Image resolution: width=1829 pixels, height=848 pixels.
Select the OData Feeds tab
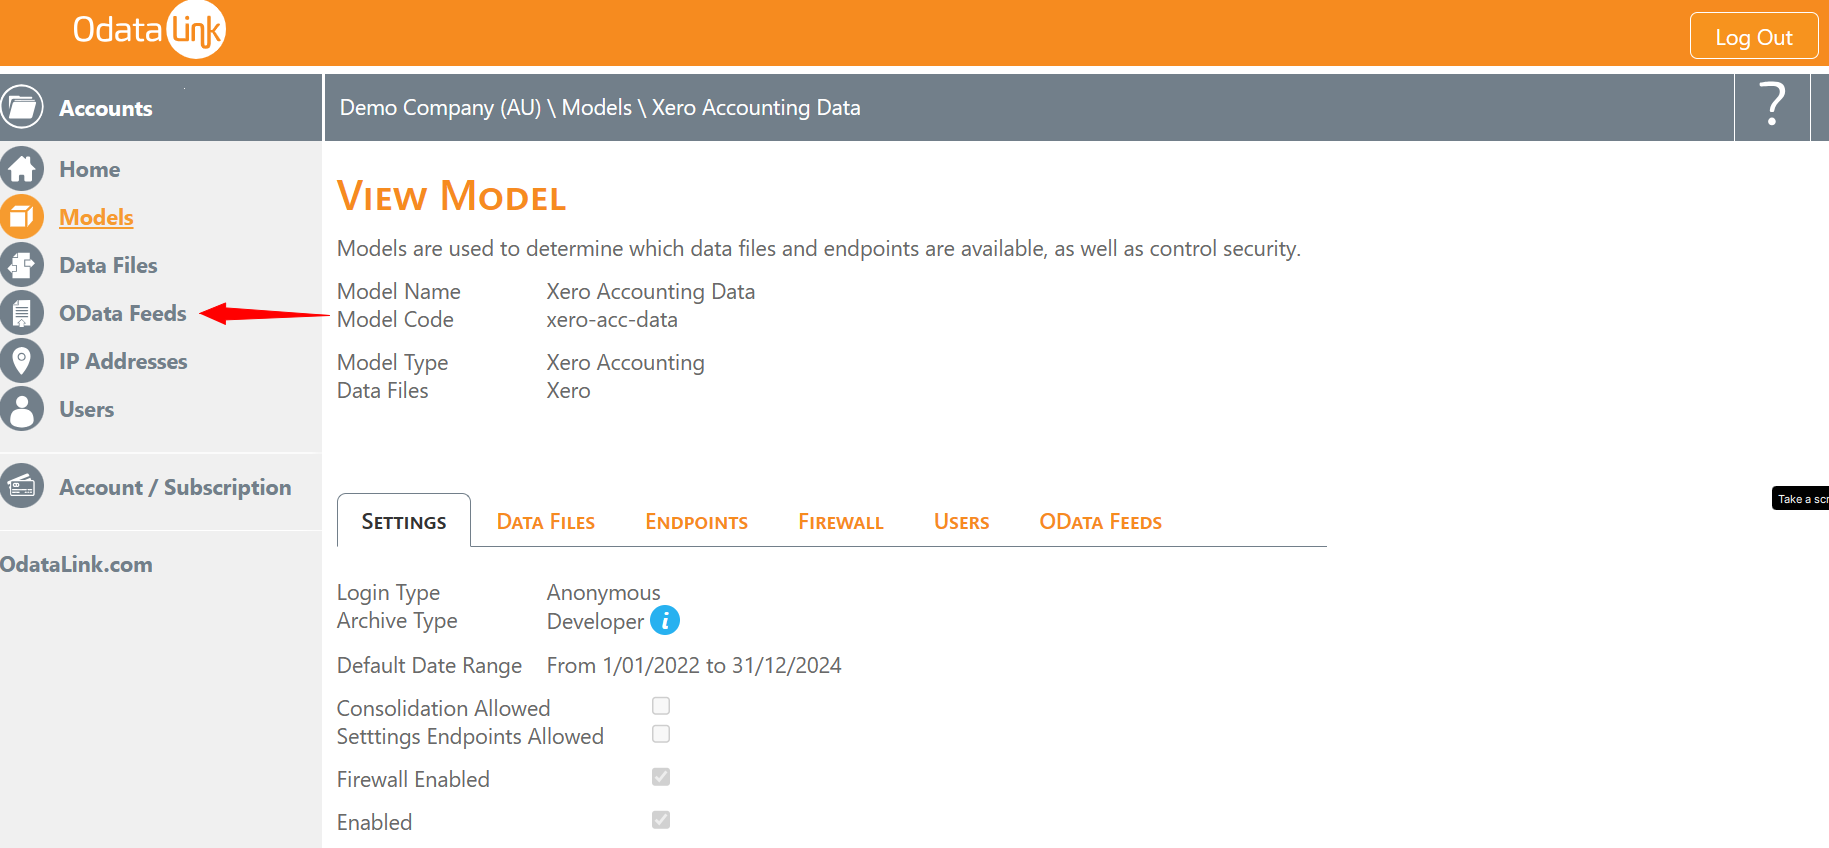click(1100, 521)
